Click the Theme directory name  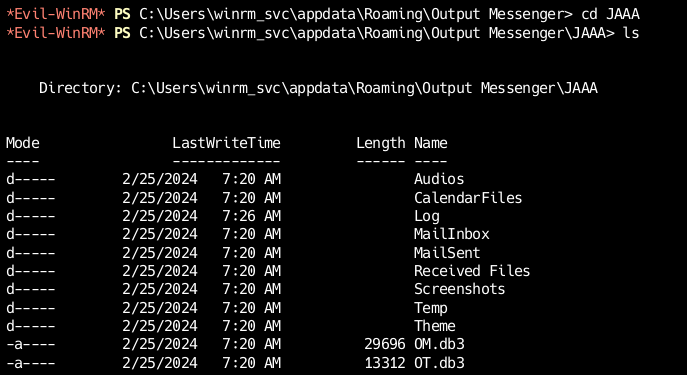[435, 326]
